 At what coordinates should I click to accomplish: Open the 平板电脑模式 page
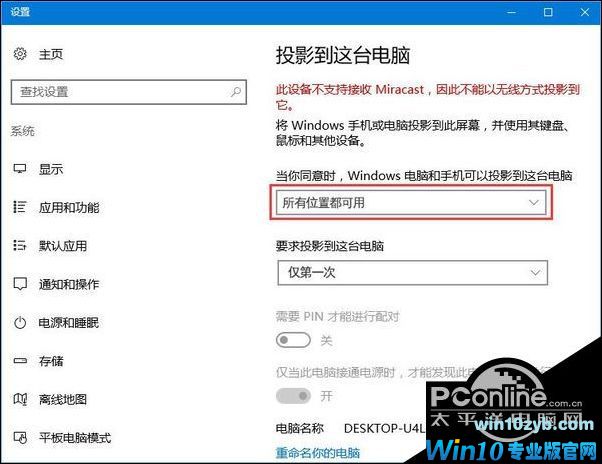click(75, 438)
